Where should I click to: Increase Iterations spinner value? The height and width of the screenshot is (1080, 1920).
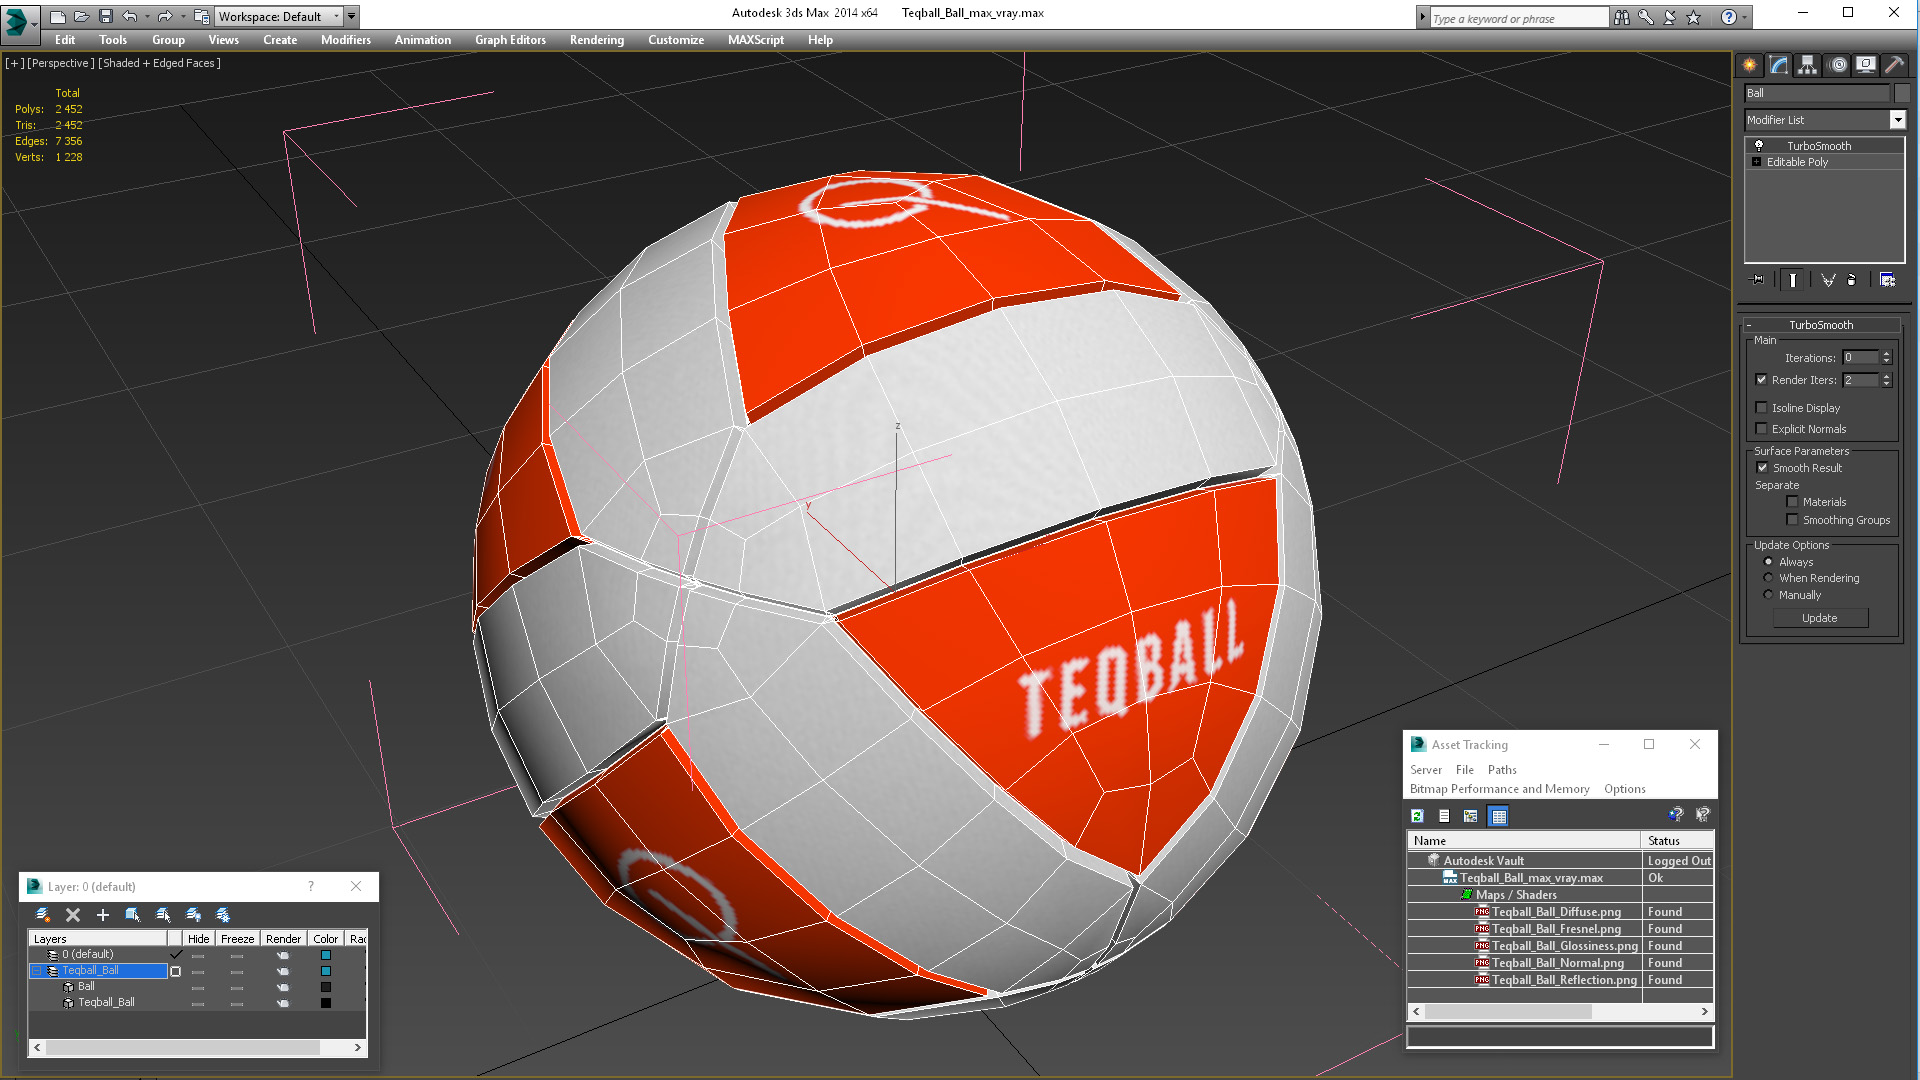pyautogui.click(x=1887, y=354)
